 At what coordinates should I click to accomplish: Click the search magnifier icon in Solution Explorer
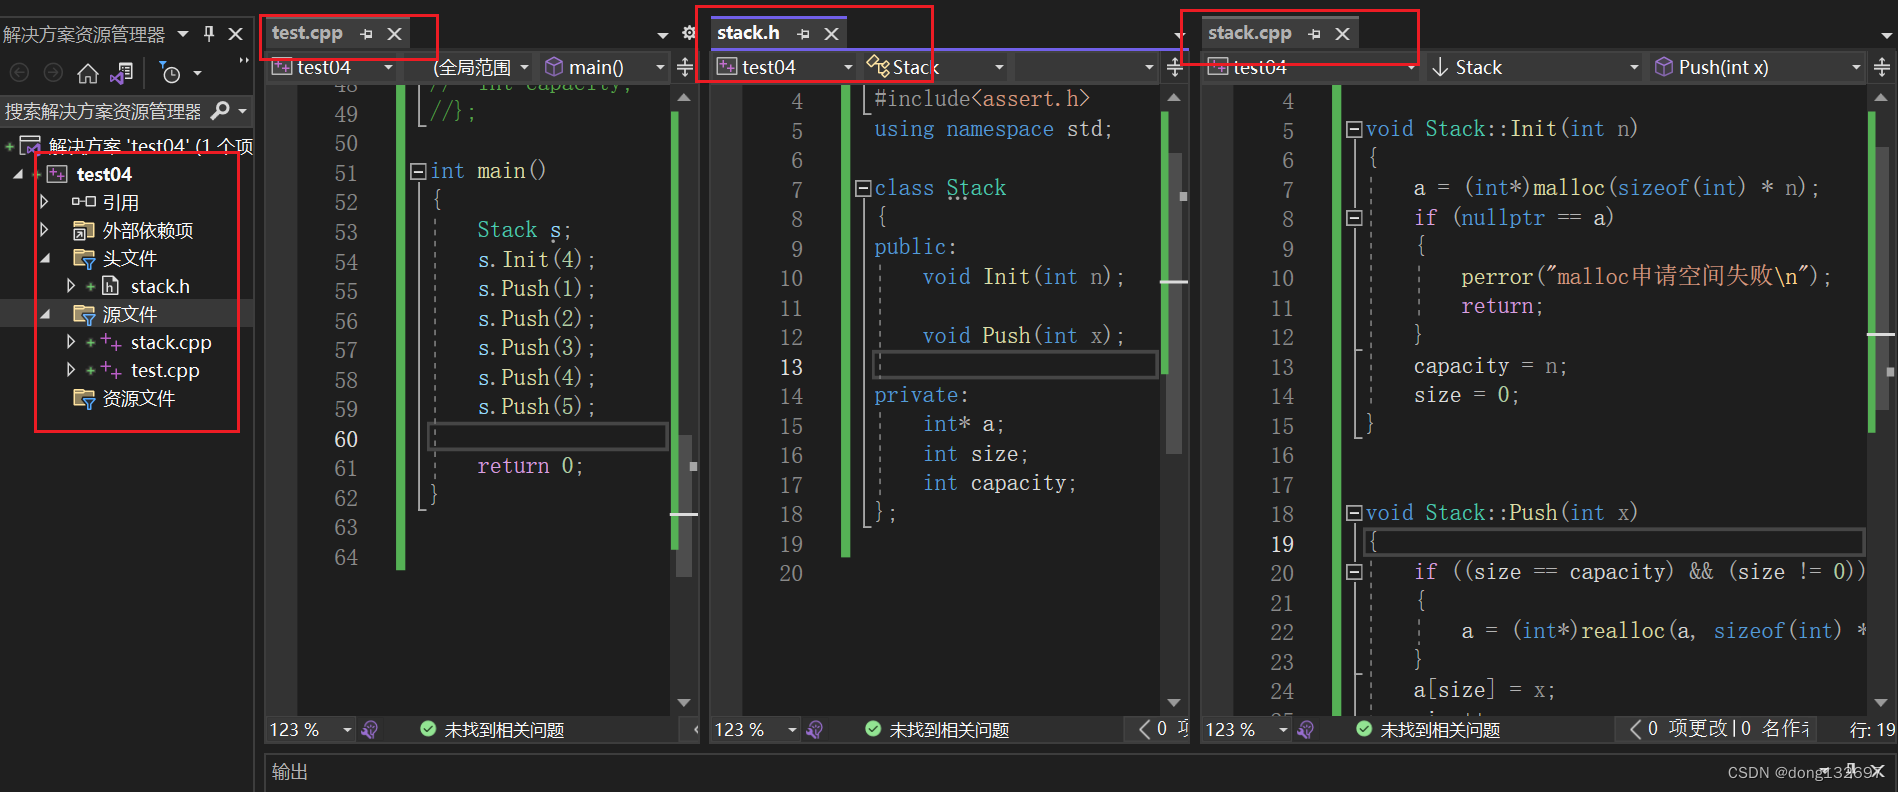click(x=221, y=110)
